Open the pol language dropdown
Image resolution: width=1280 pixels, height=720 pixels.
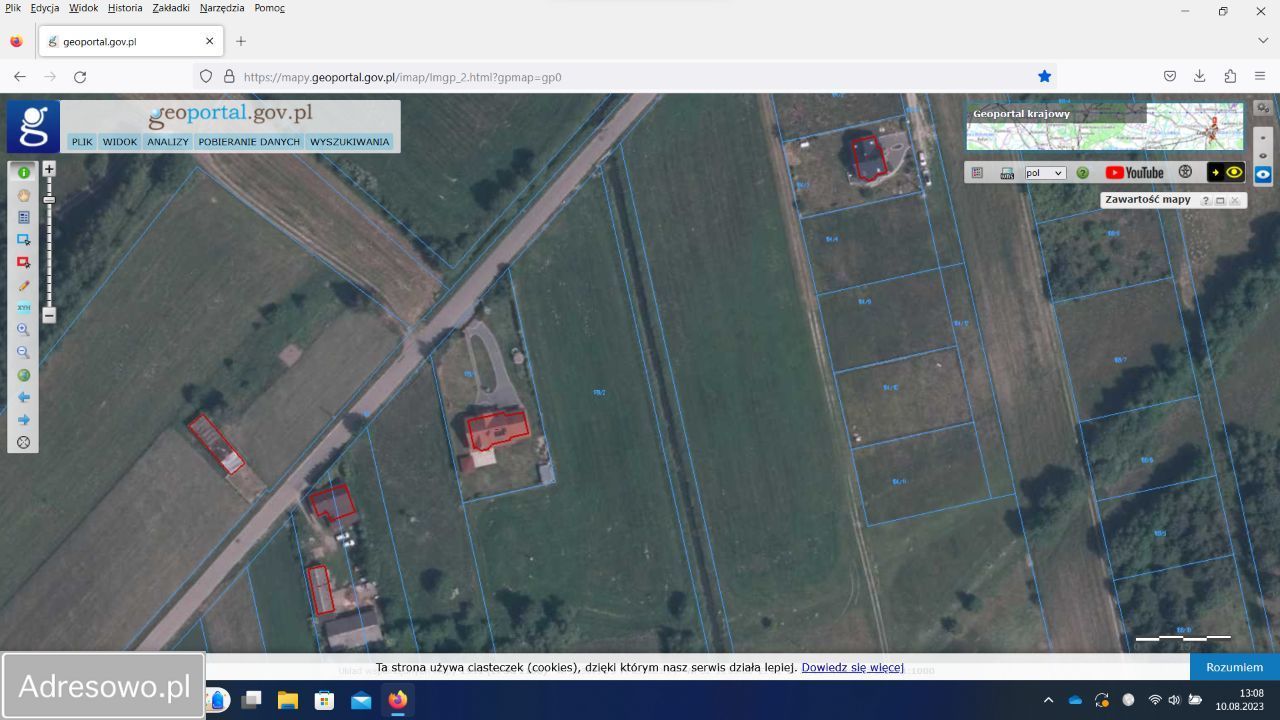[1045, 173]
